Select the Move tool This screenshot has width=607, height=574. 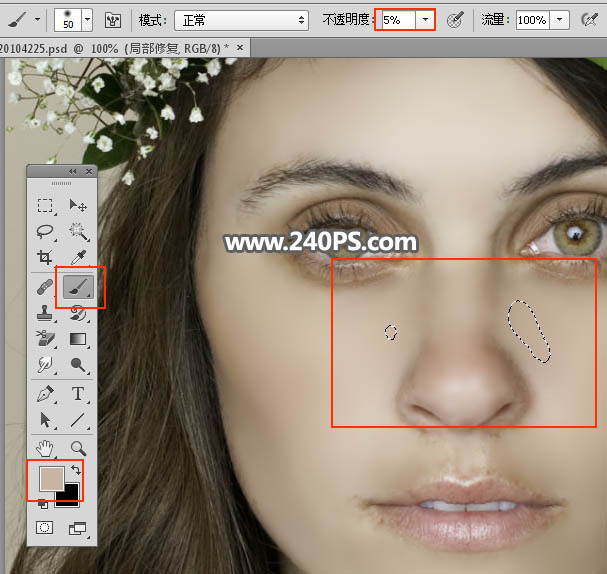(x=78, y=205)
